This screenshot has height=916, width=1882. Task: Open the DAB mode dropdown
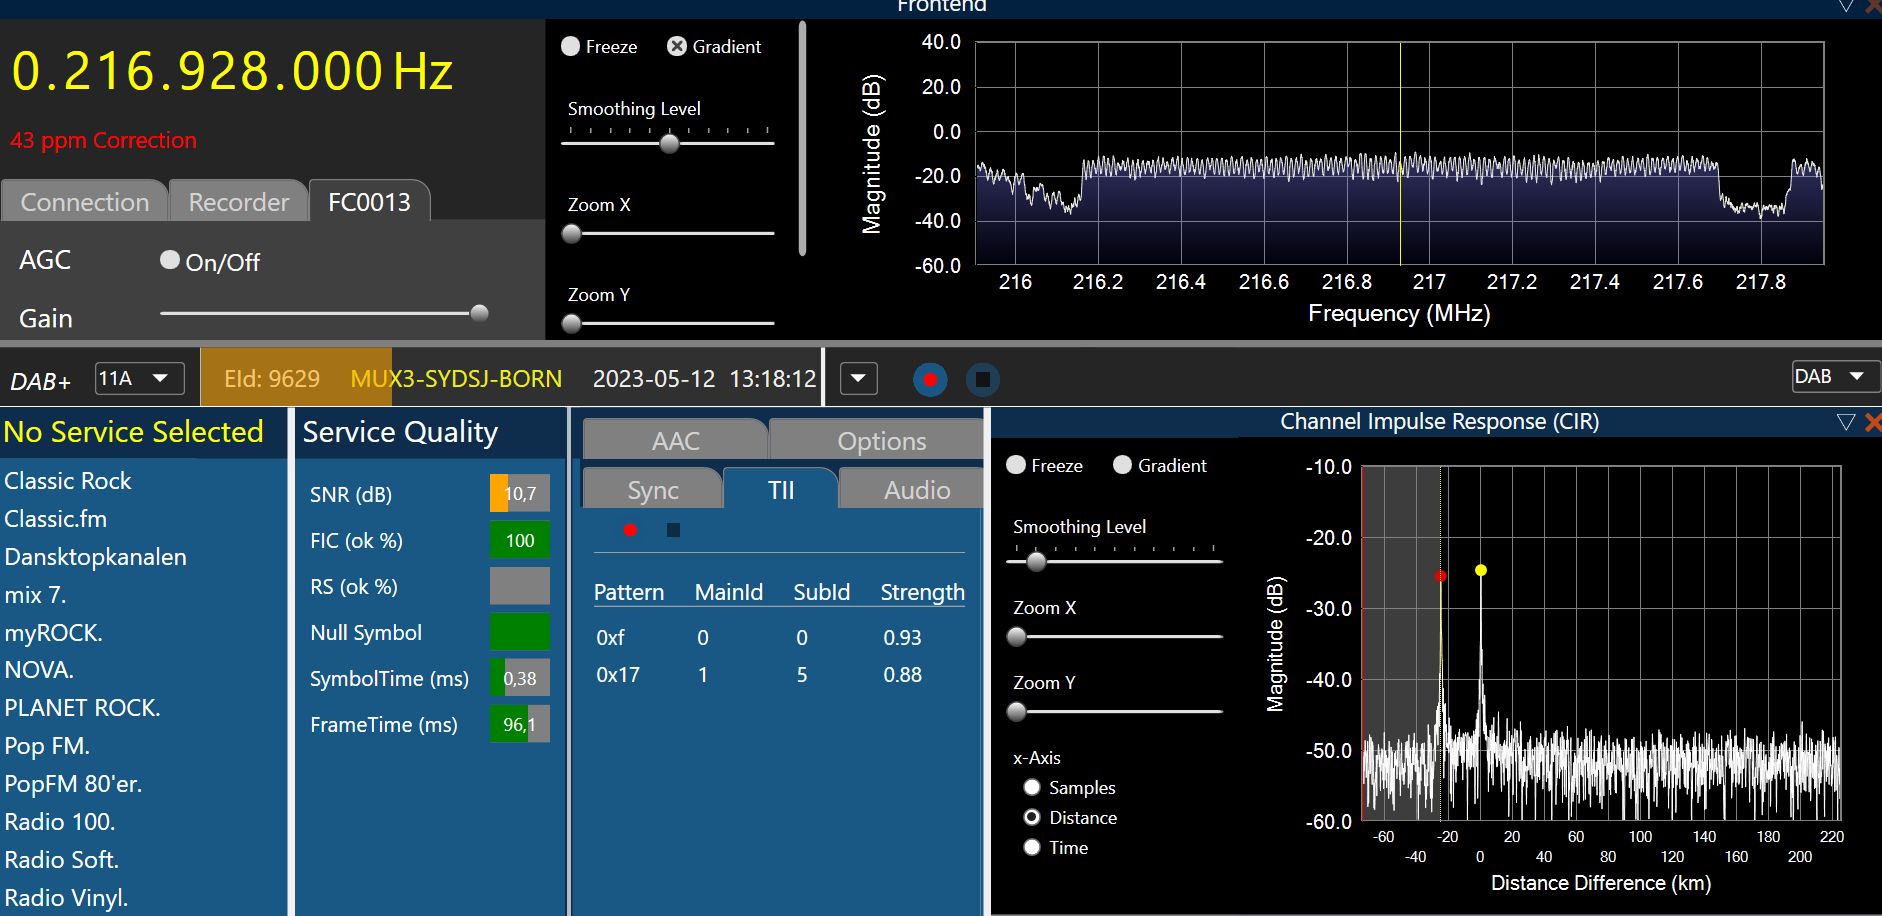point(1835,377)
